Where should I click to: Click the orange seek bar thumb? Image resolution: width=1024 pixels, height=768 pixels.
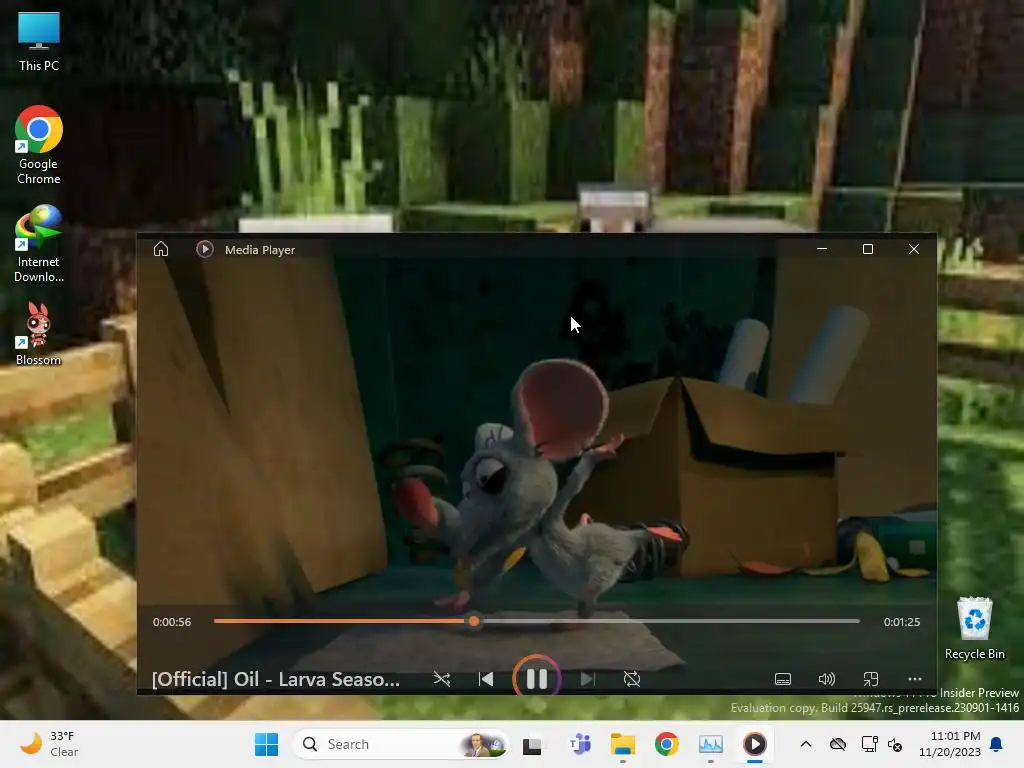click(x=474, y=621)
